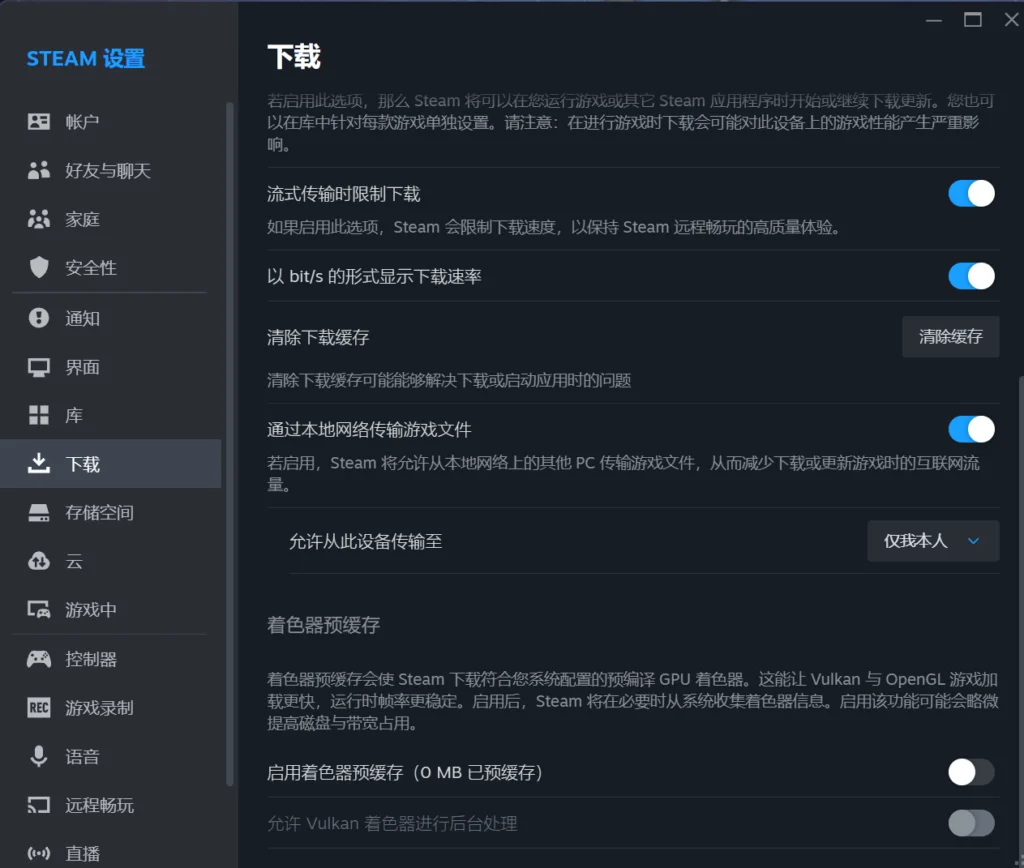Screen dimensions: 1024x868
Task: Click the drive icon beside 存储空间
Action: [x=39, y=513]
